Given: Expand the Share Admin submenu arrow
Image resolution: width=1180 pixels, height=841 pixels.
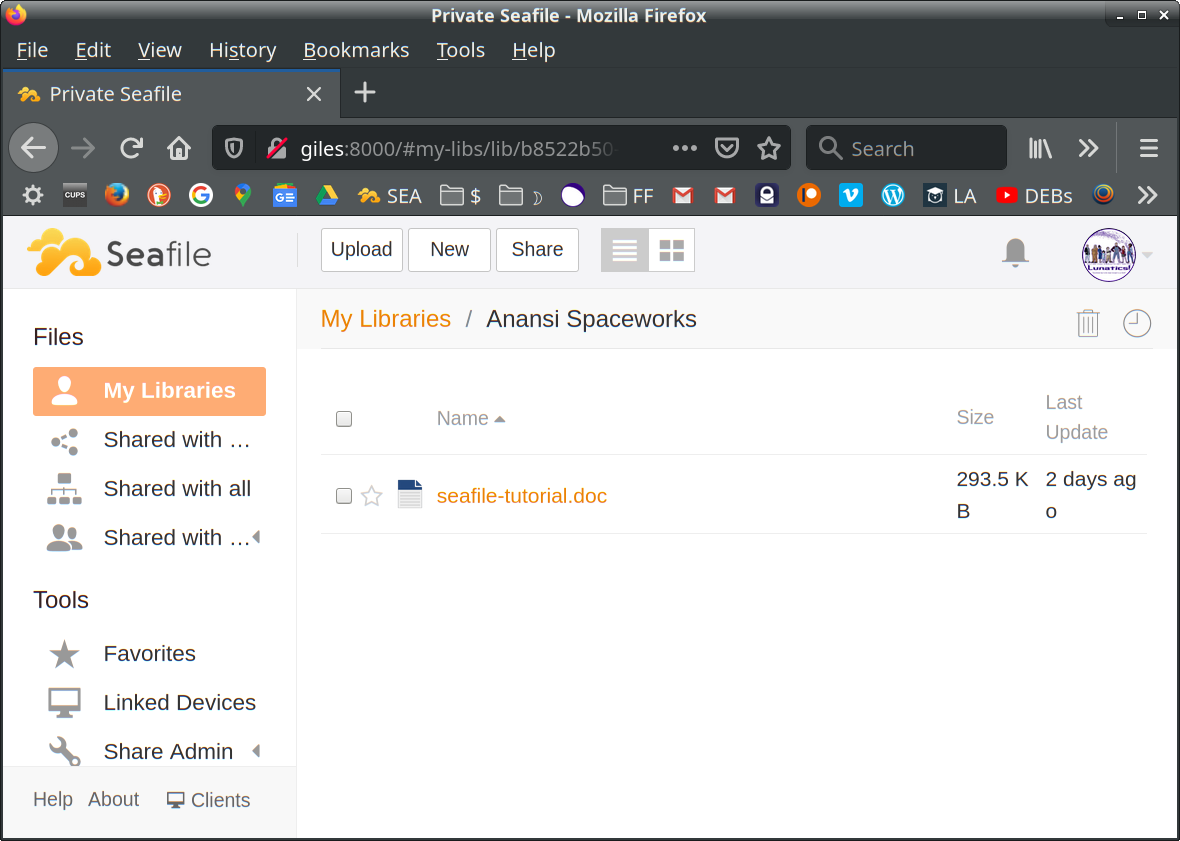Looking at the screenshot, I should click(256, 751).
